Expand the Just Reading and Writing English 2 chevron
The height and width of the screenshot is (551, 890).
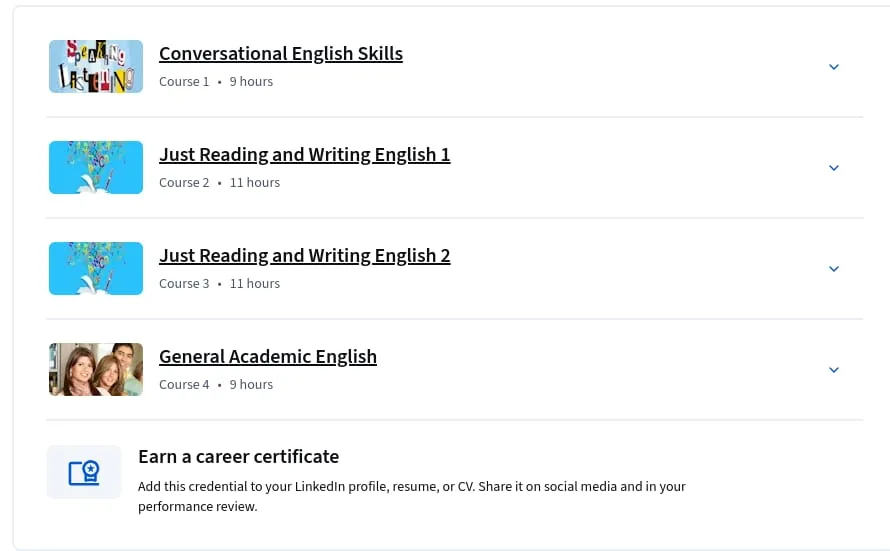pos(834,269)
